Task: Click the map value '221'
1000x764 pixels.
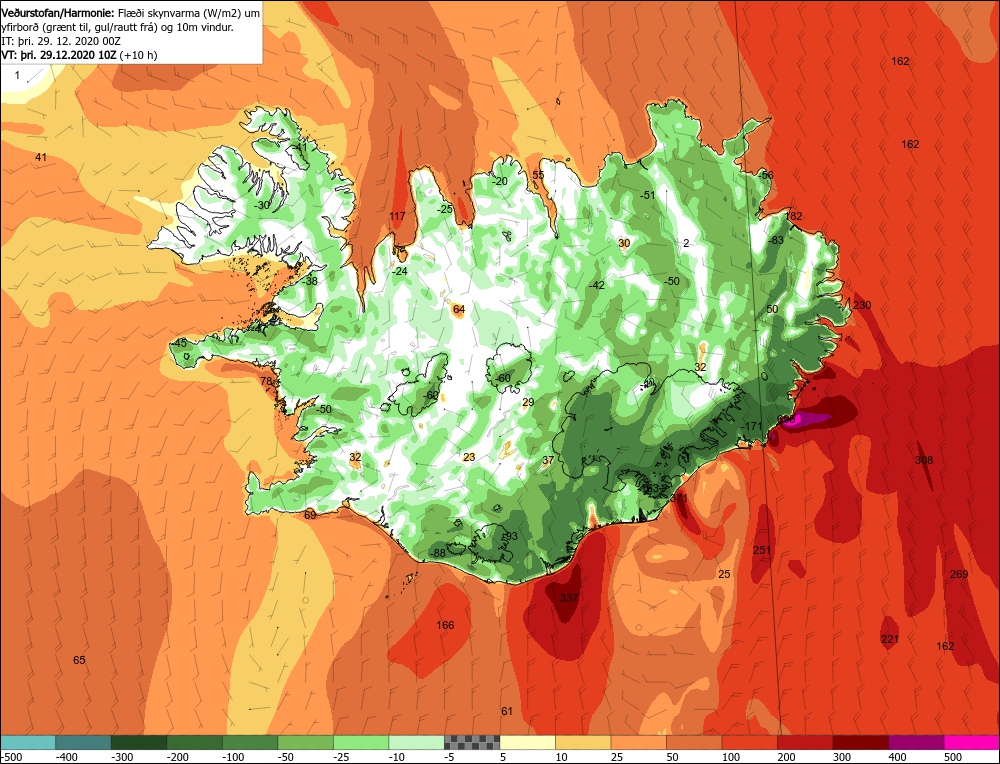Action: point(890,639)
